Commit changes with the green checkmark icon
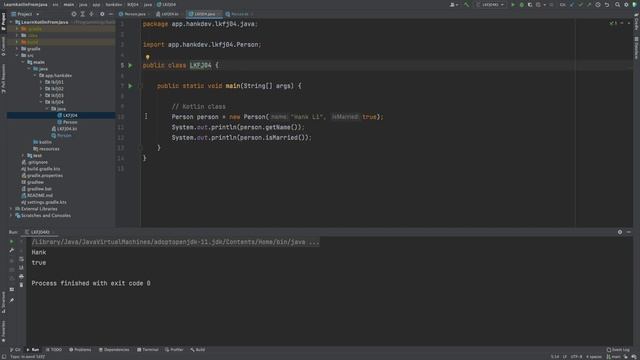The image size is (640, 360). coord(580,4)
